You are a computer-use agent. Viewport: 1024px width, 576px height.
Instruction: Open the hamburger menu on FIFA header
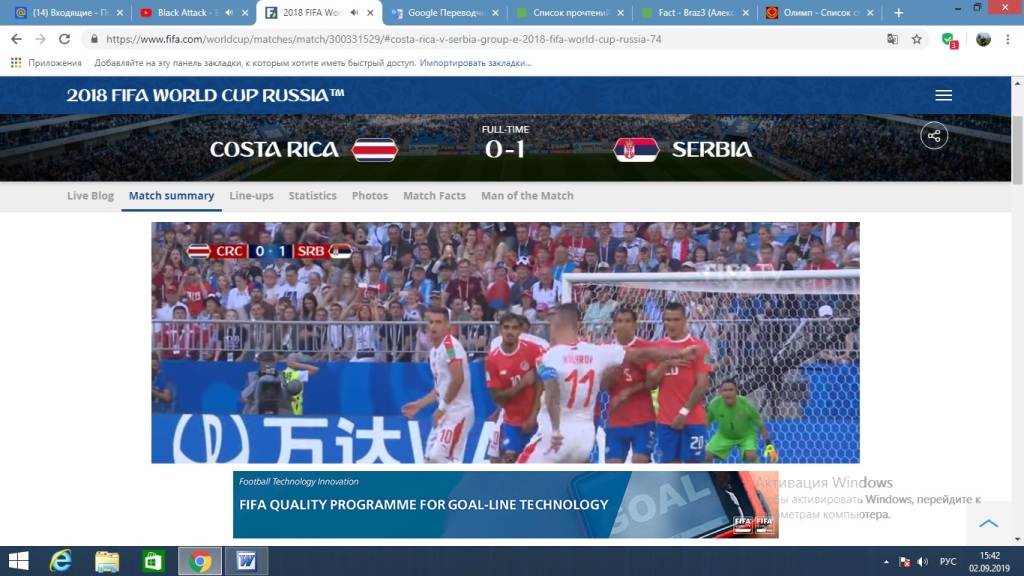pyautogui.click(x=943, y=95)
